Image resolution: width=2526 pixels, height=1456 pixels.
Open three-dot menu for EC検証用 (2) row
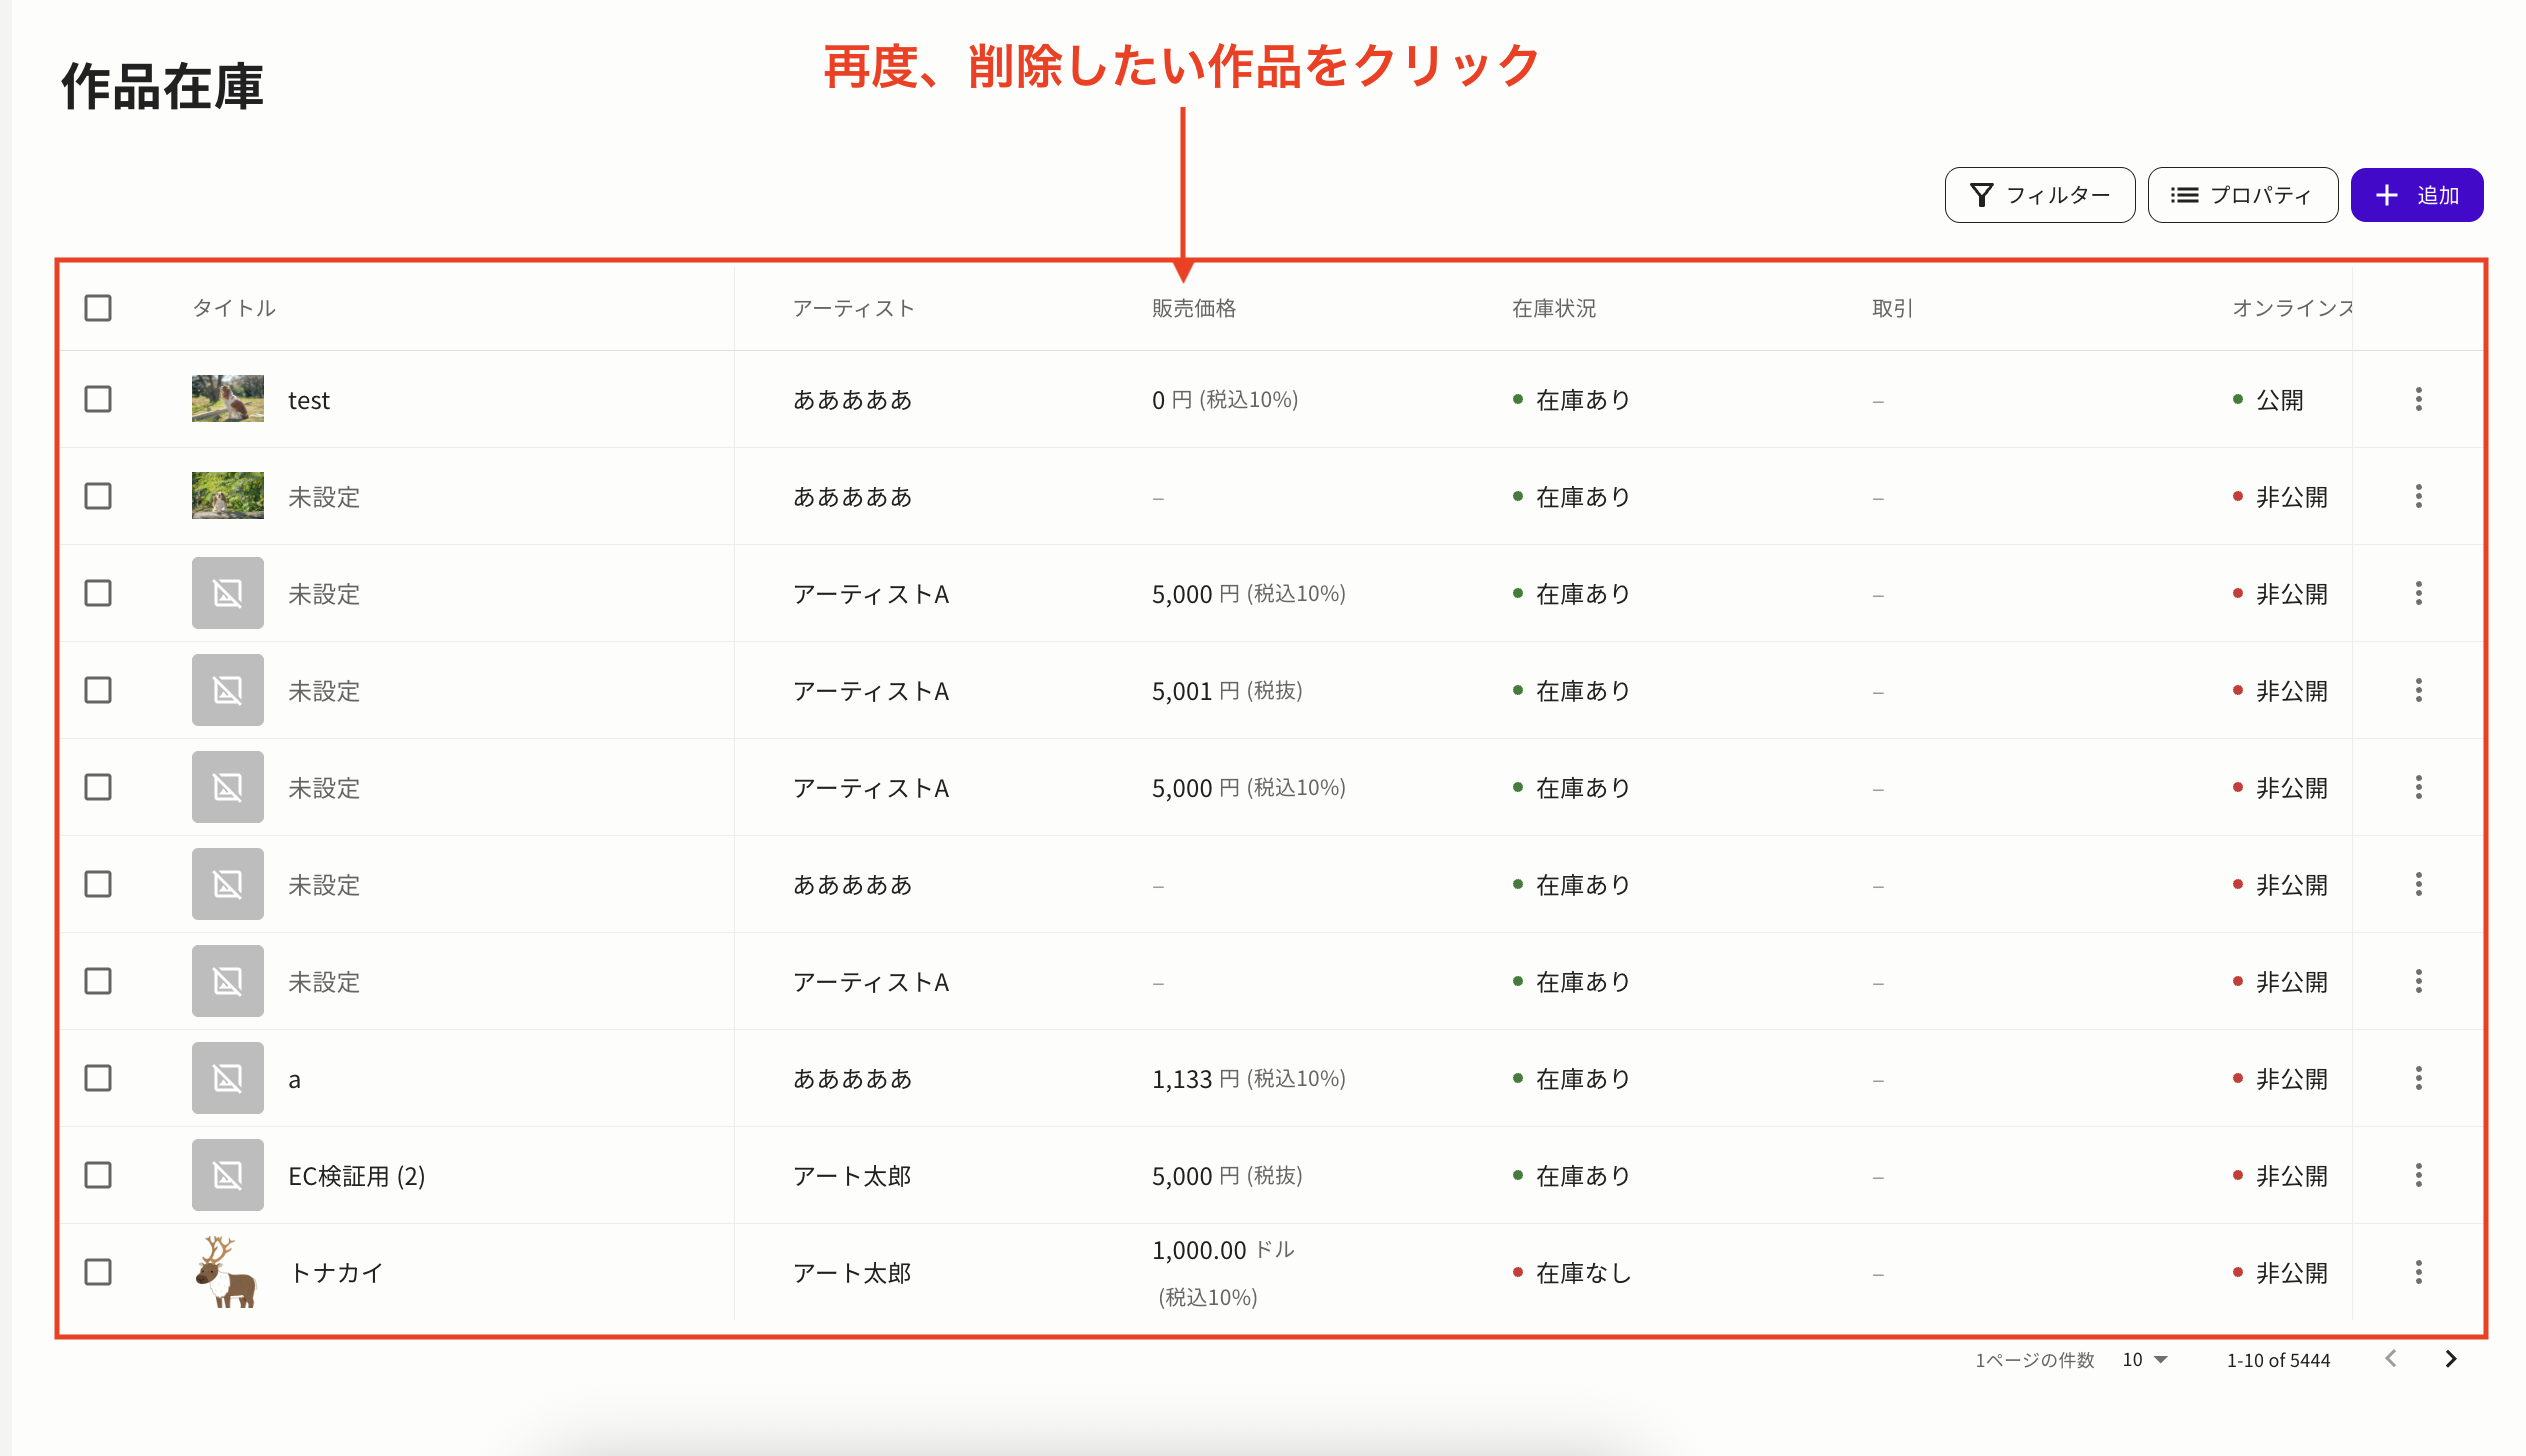click(x=2418, y=1175)
